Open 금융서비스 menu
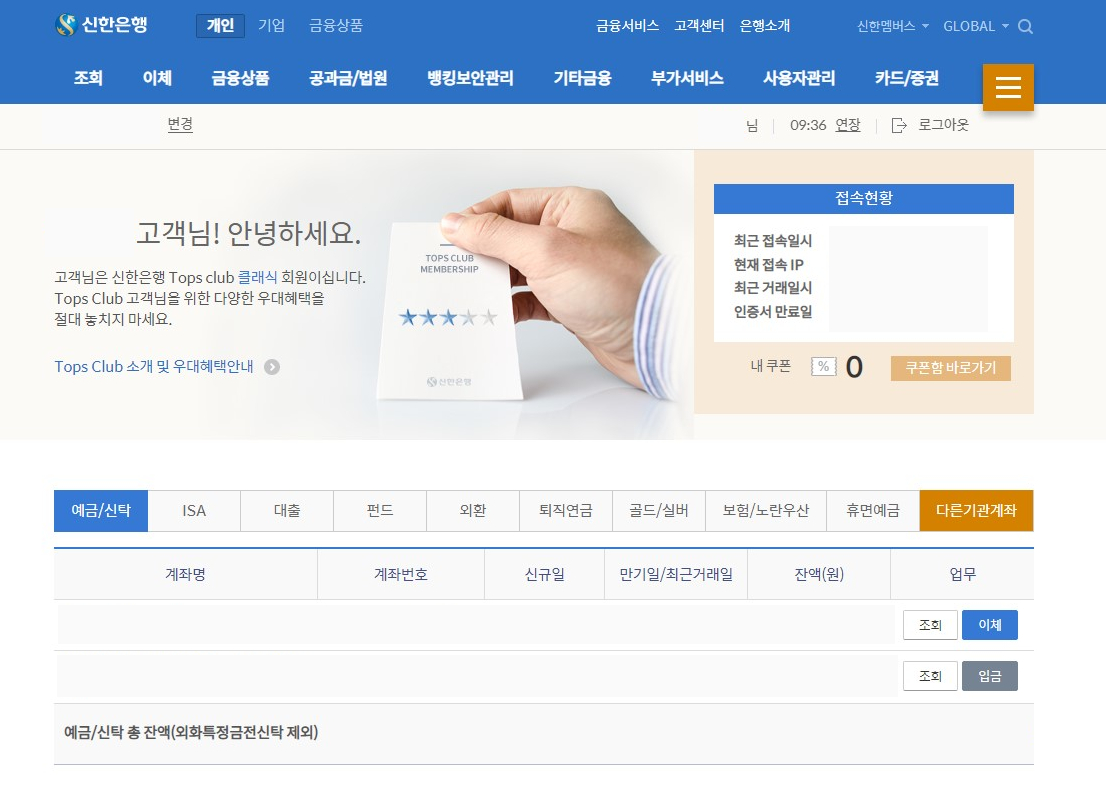1106x790 pixels. click(627, 26)
